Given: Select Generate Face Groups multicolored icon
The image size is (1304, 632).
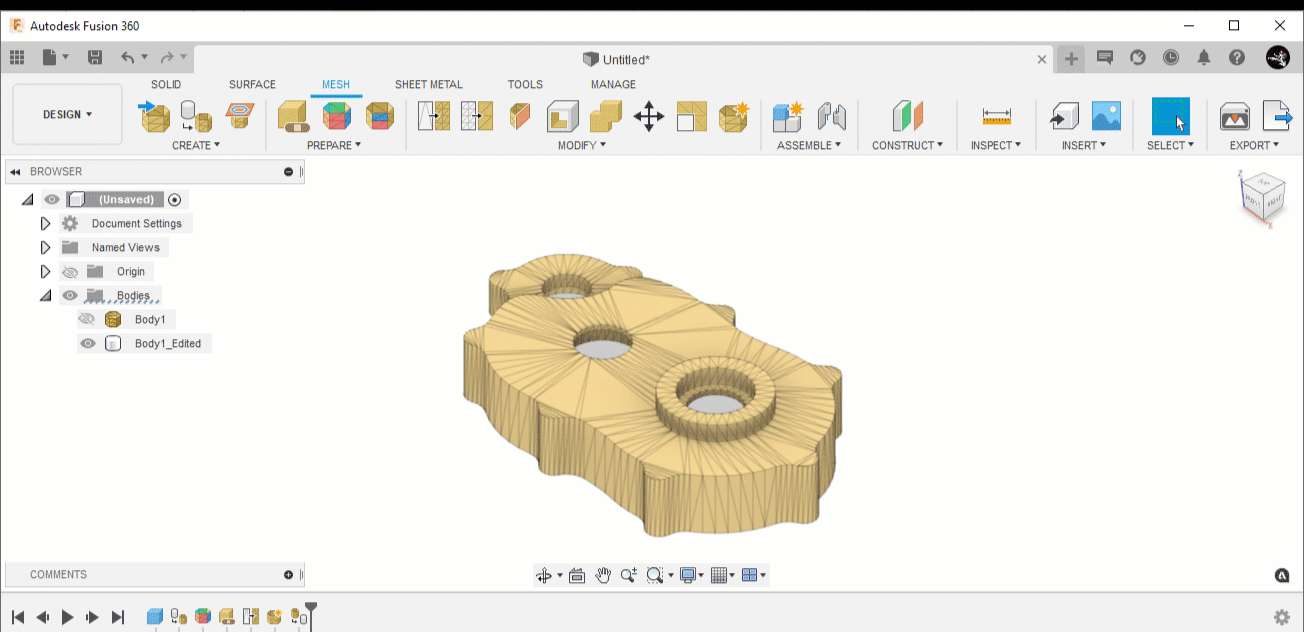Looking at the screenshot, I should [337, 116].
